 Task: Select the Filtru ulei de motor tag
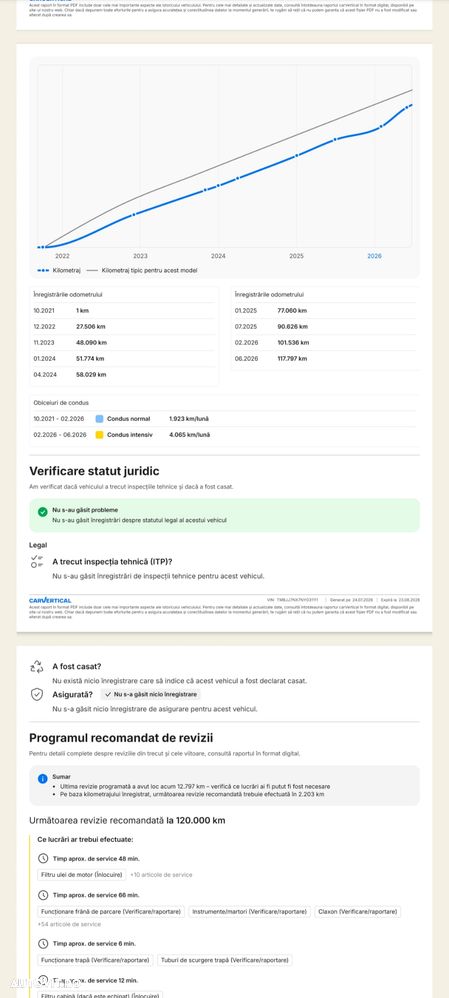pos(82,875)
